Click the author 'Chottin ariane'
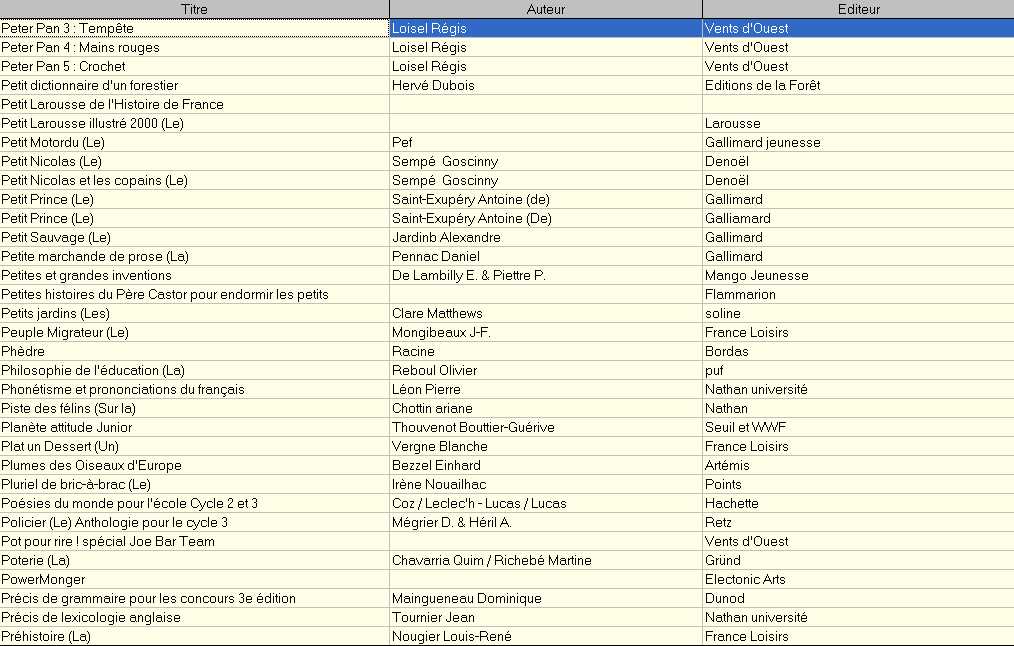This screenshot has width=1014, height=646. tap(432, 408)
